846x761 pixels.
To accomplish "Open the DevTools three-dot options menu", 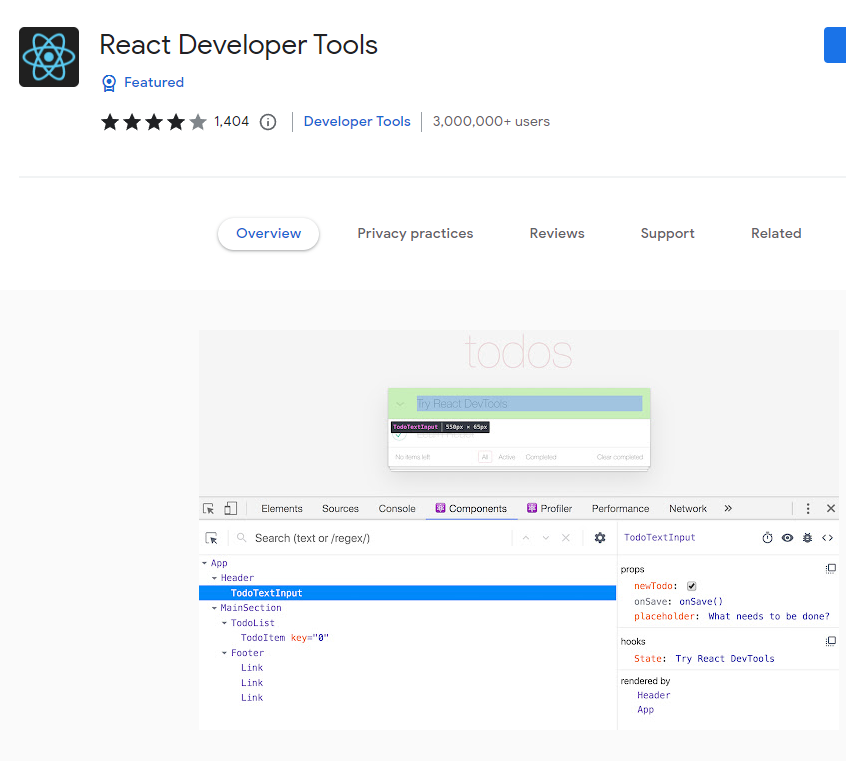I will coord(808,508).
